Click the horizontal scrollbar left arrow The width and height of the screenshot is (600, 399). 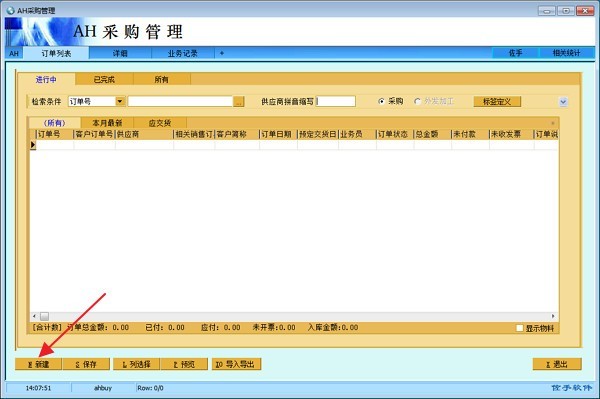coord(34,316)
